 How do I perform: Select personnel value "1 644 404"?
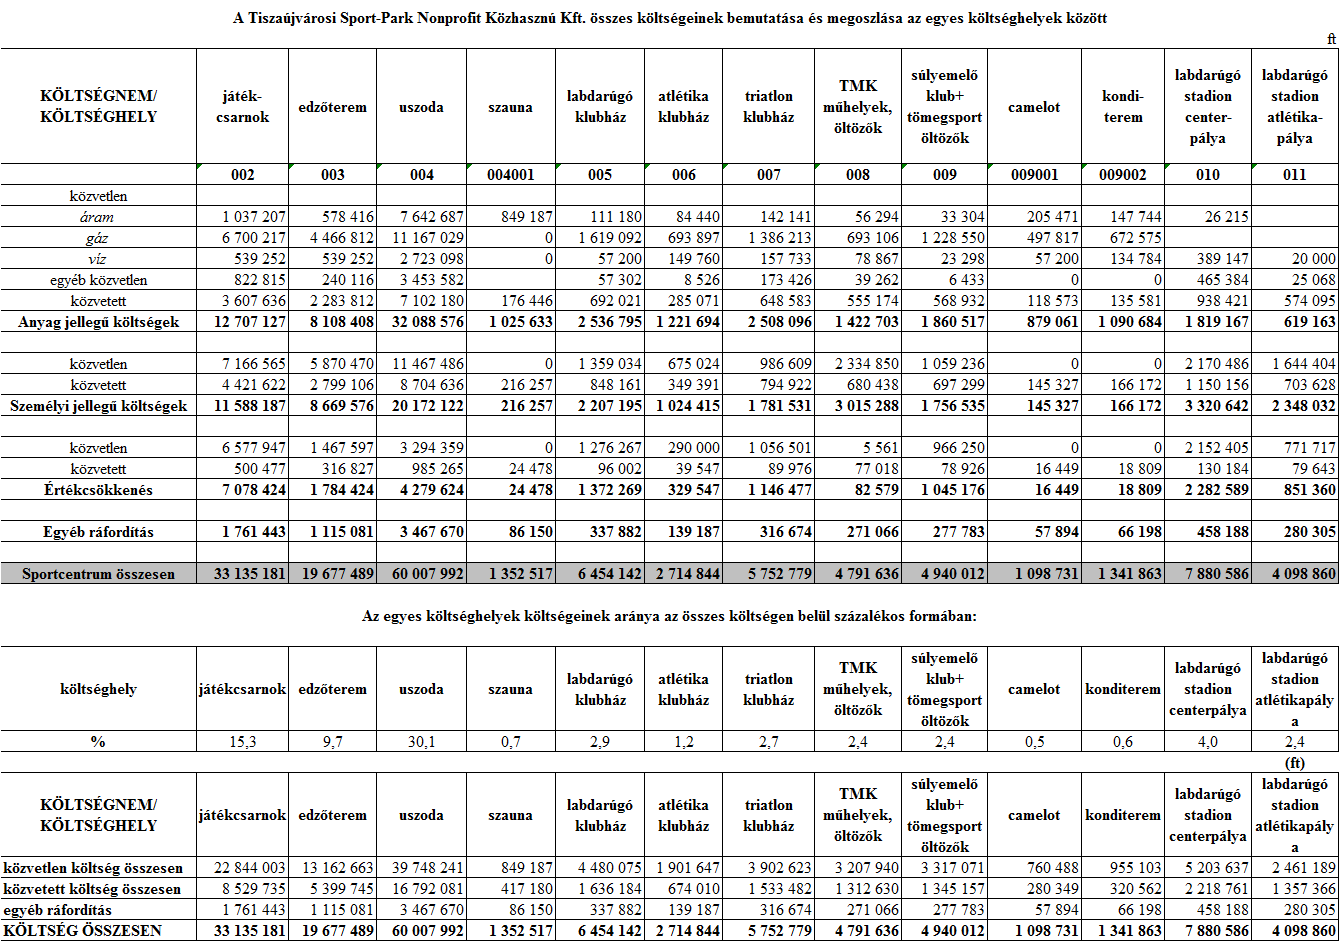[x=1301, y=364]
